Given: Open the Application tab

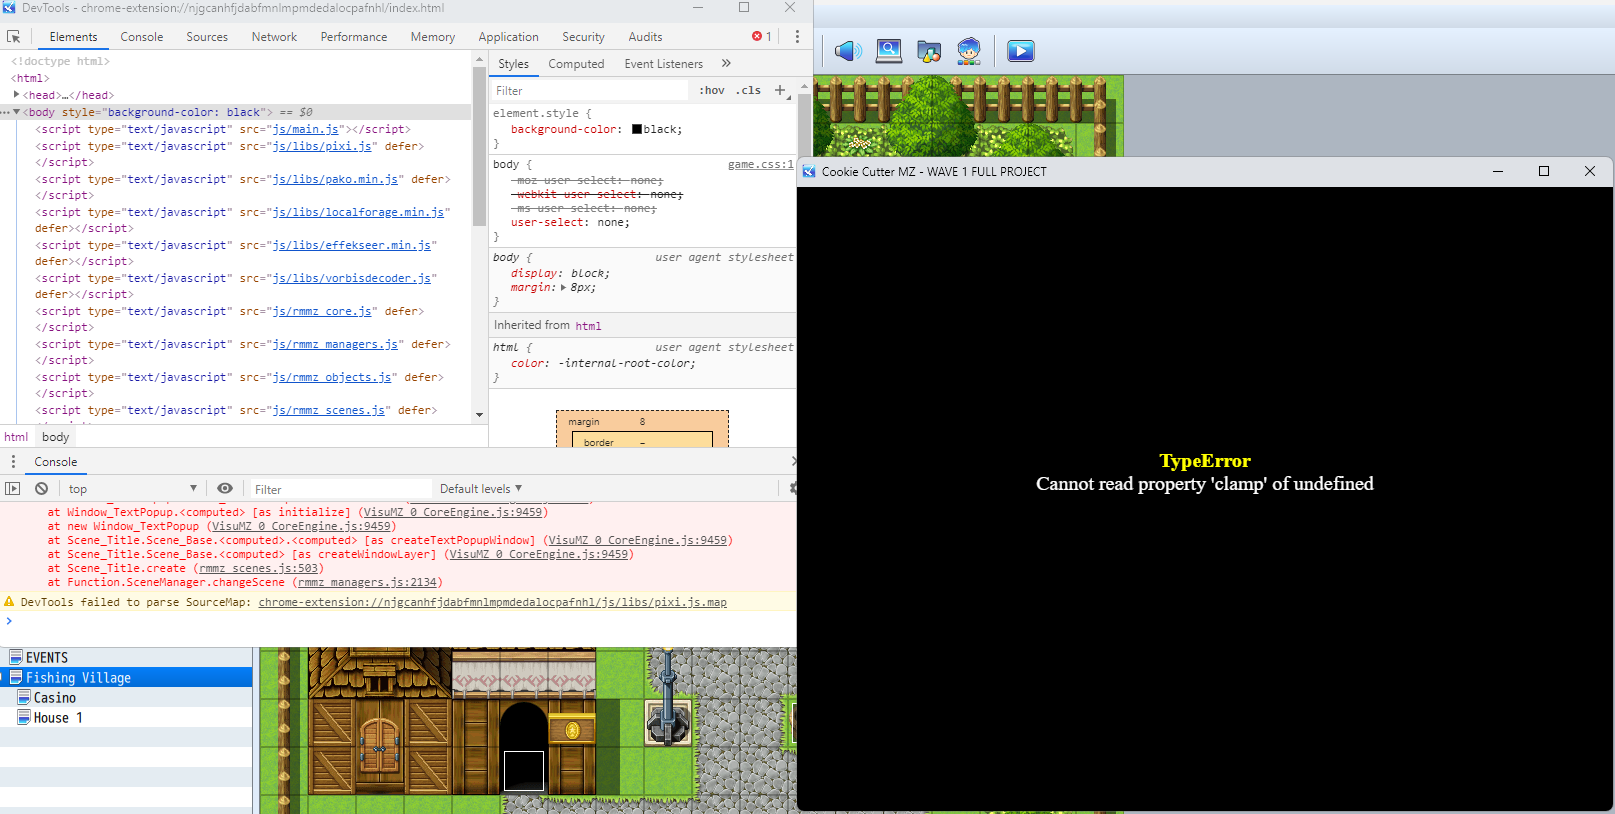Looking at the screenshot, I should [508, 37].
